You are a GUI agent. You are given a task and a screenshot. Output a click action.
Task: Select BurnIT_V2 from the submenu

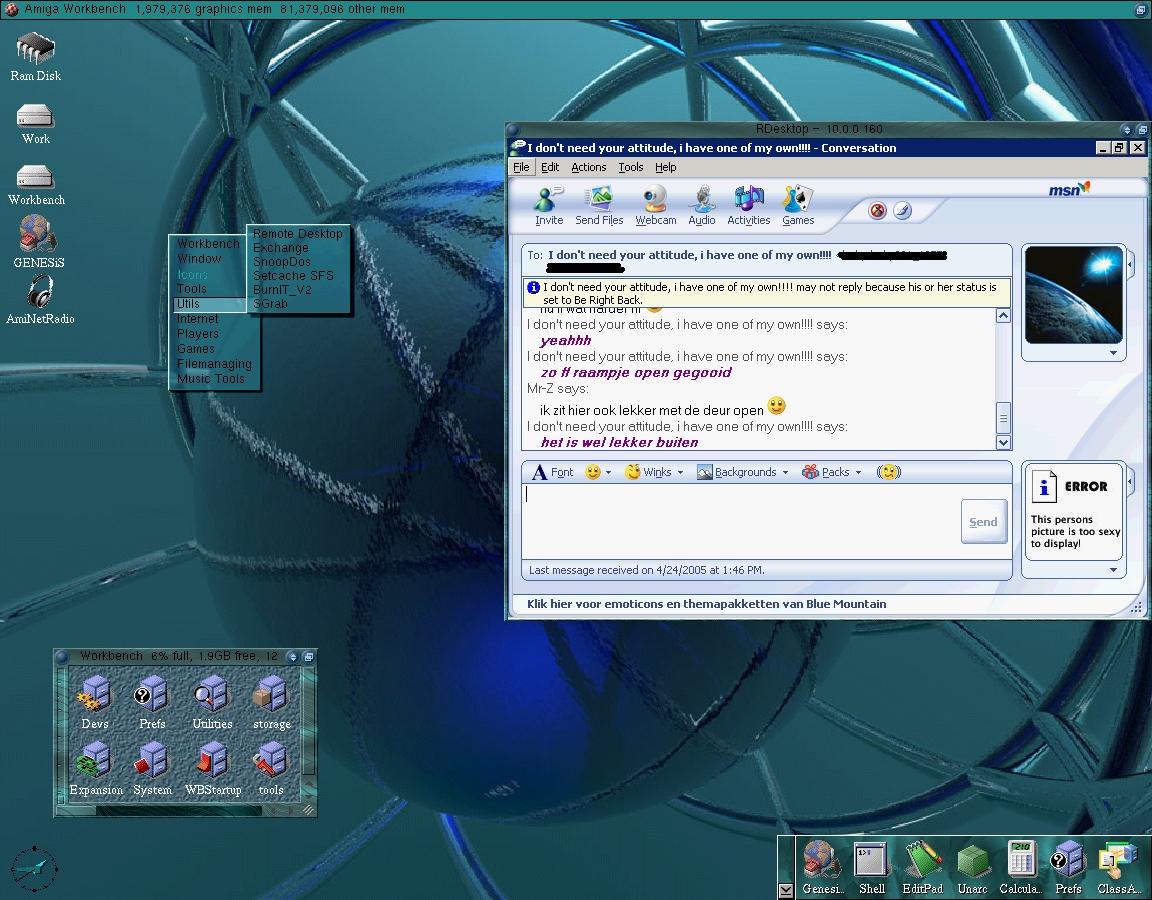tap(282, 289)
